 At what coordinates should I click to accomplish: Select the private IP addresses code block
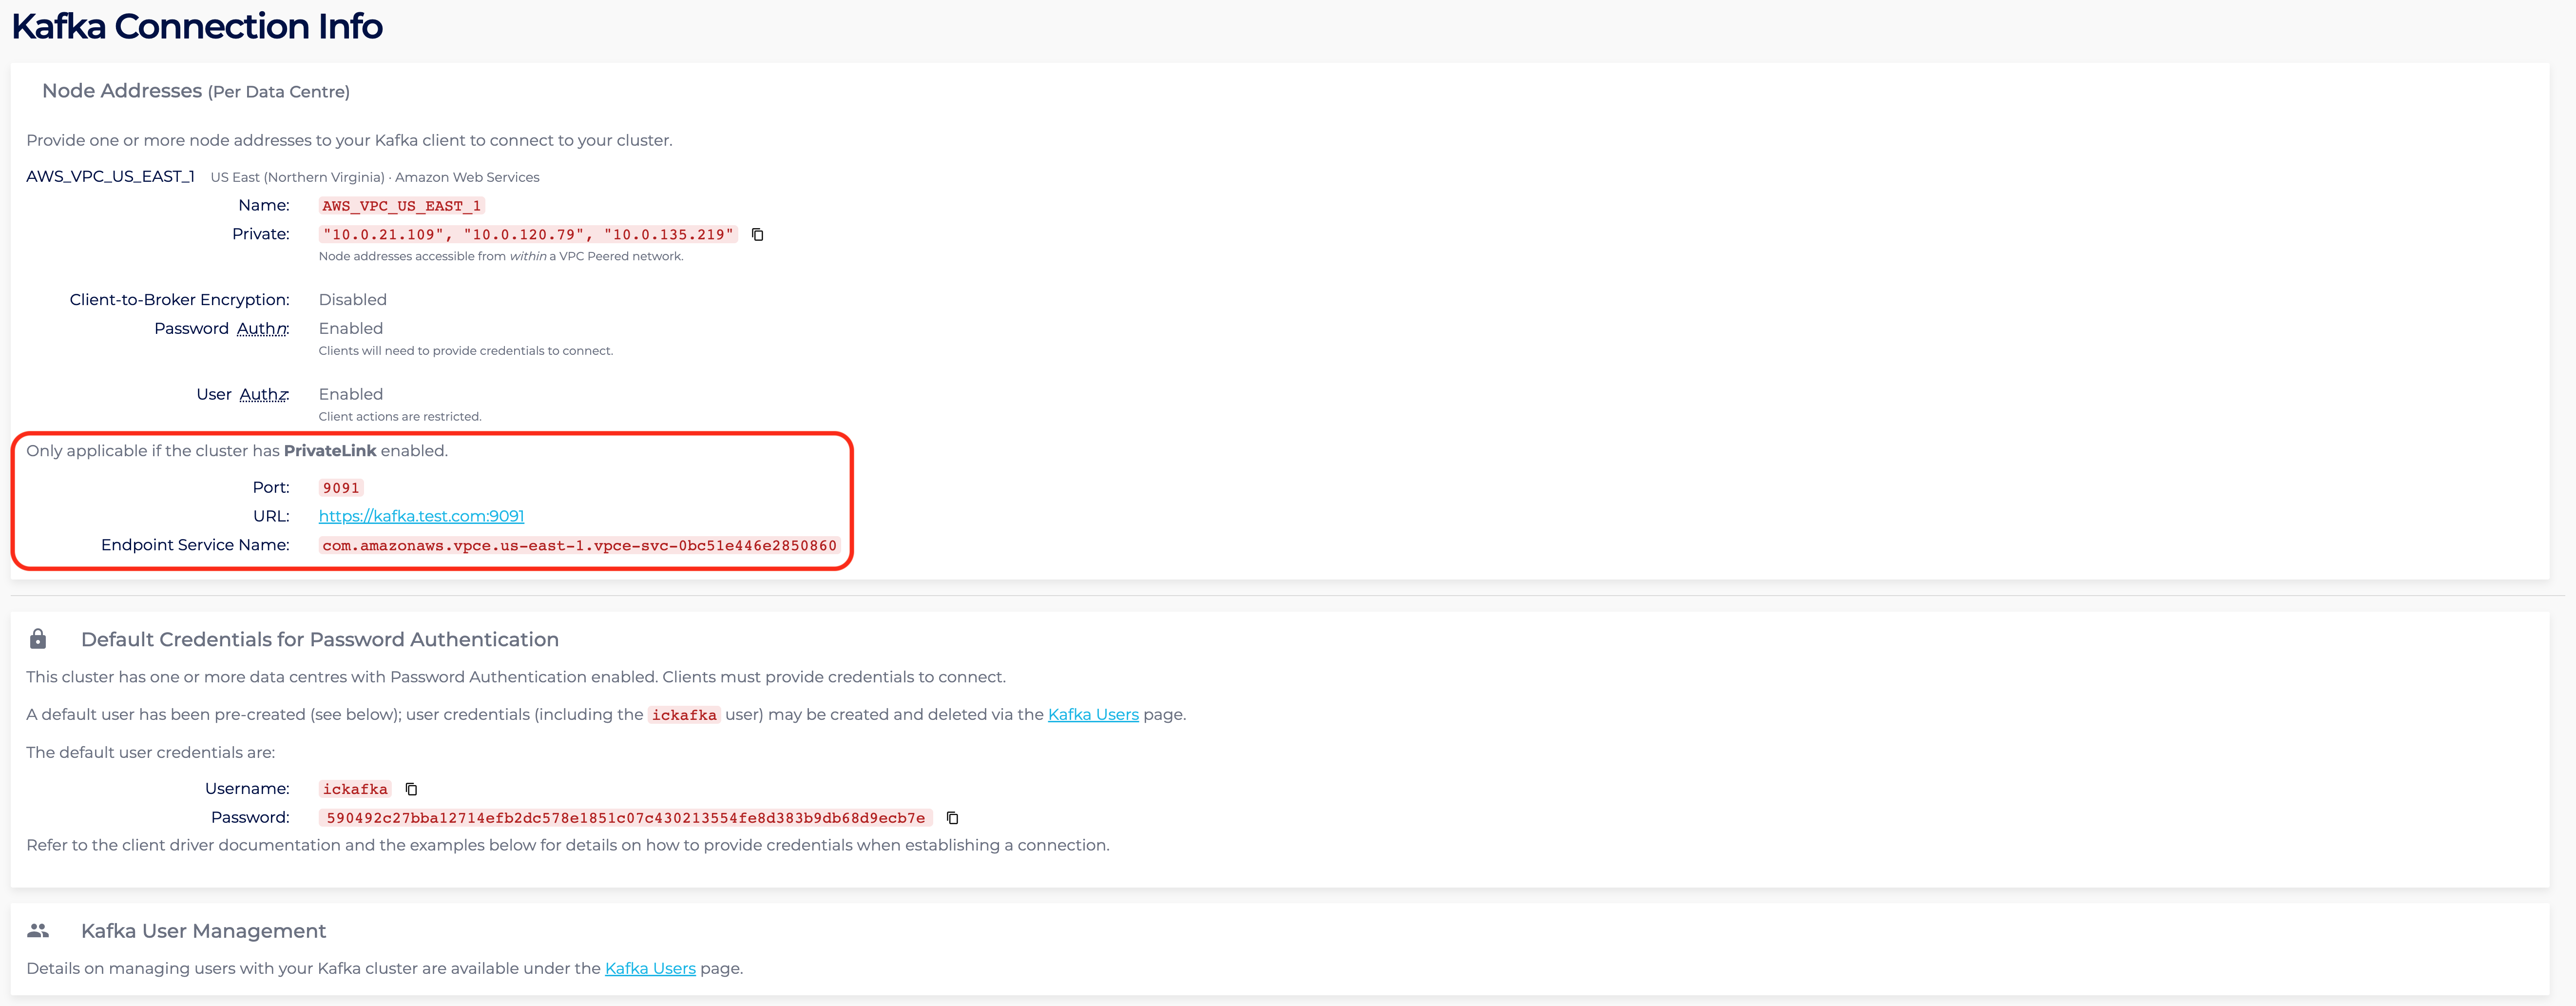[x=528, y=235]
